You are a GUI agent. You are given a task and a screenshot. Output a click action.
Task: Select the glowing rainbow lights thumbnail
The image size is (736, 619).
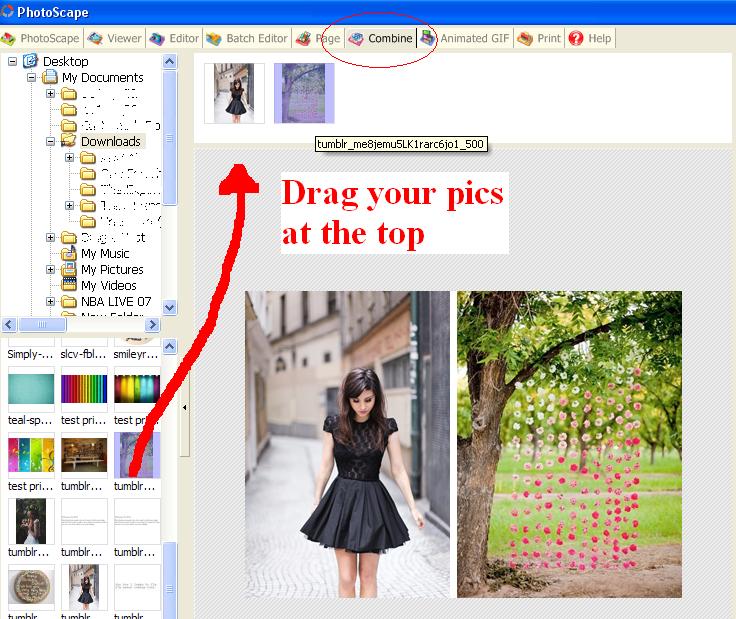tap(137, 389)
